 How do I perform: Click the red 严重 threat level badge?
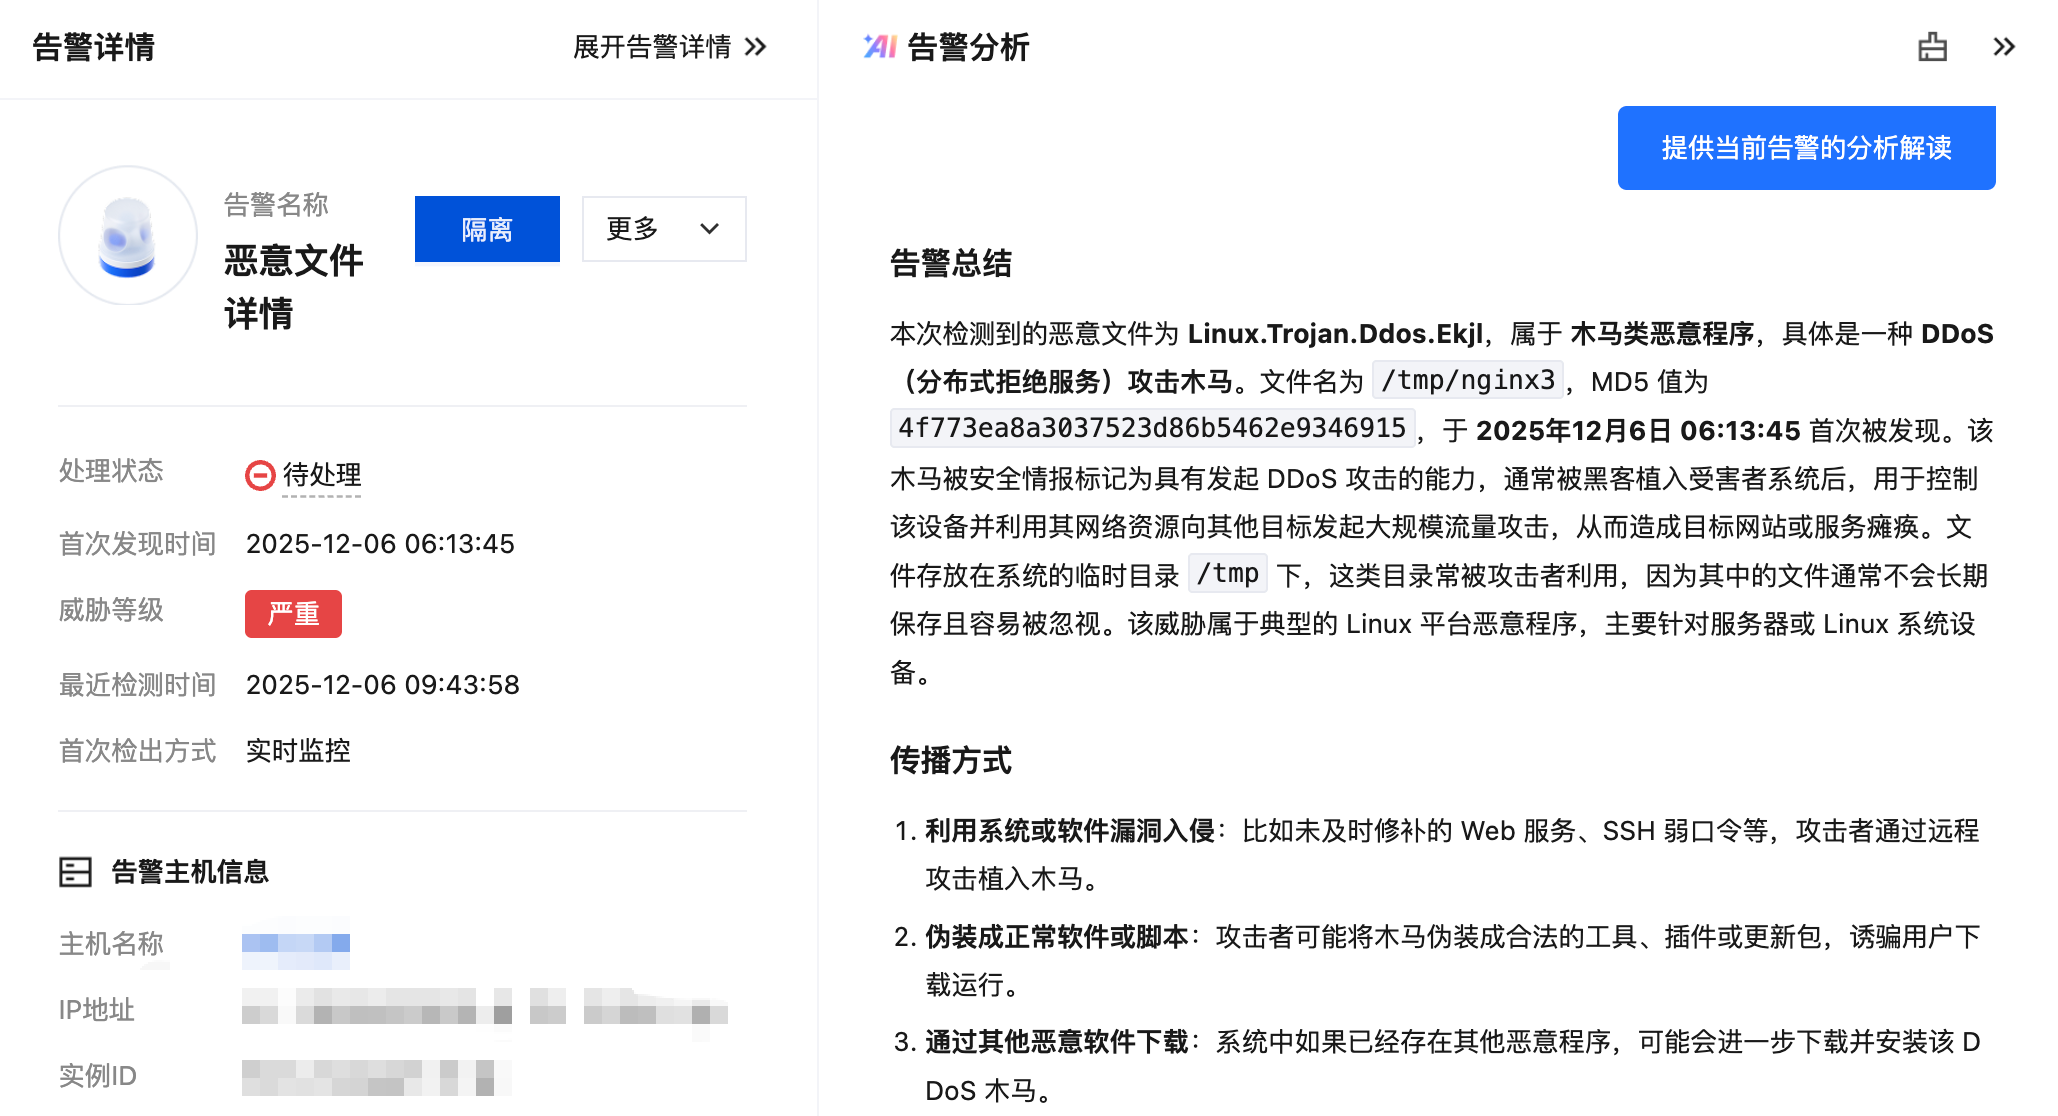(x=293, y=613)
